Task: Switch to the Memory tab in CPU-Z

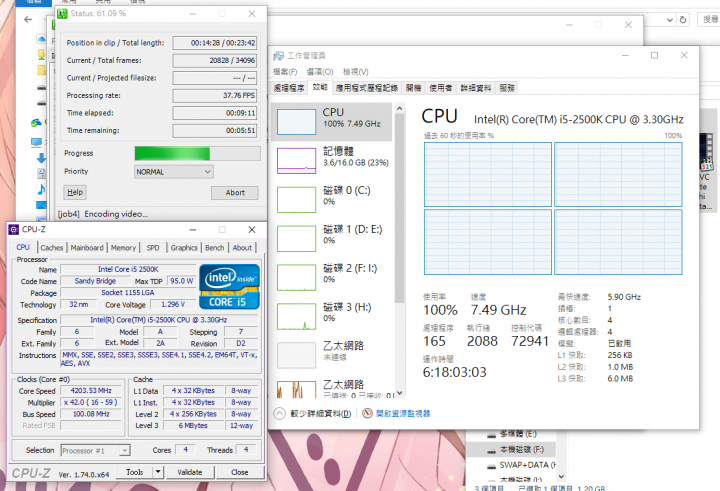Action: 123,248
